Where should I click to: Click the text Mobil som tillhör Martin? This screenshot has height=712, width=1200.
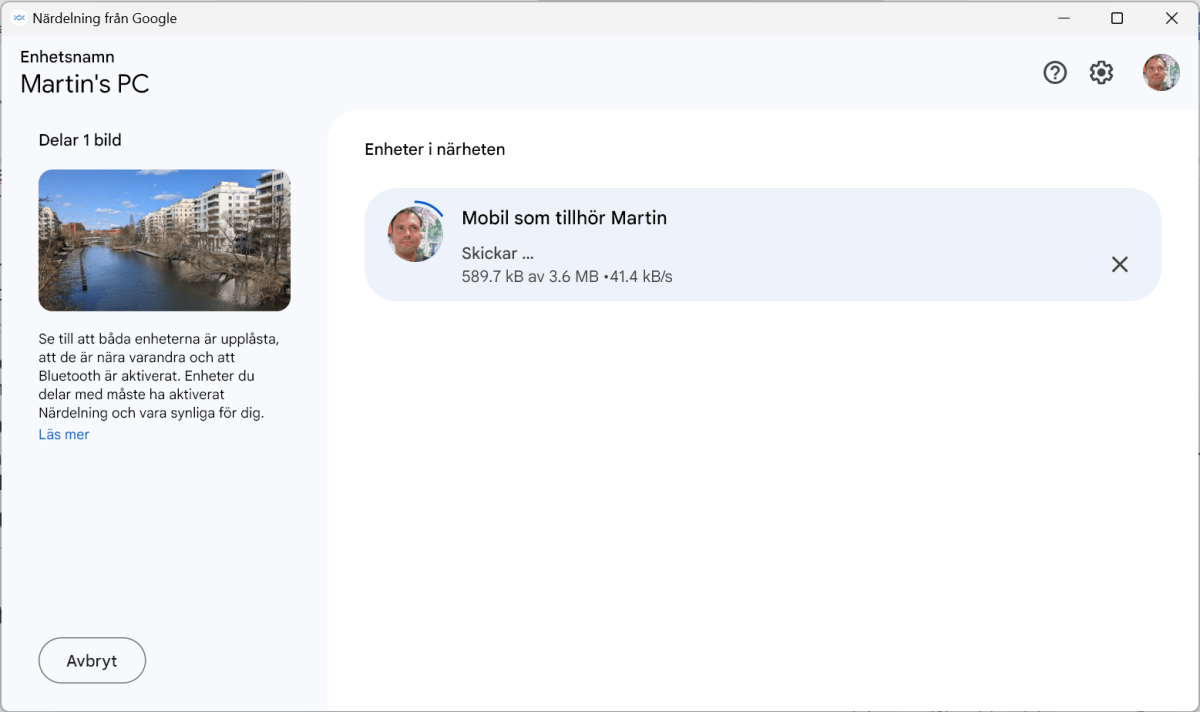tap(564, 218)
